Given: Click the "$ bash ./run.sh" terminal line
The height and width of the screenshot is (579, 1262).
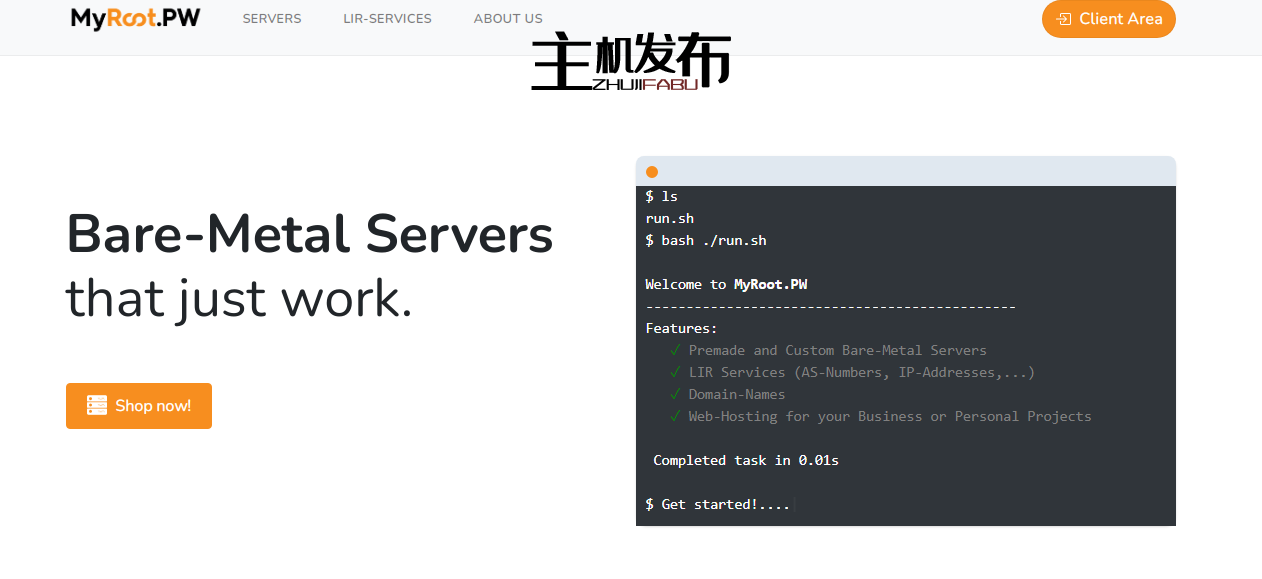Looking at the screenshot, I should tap(706, 240).
